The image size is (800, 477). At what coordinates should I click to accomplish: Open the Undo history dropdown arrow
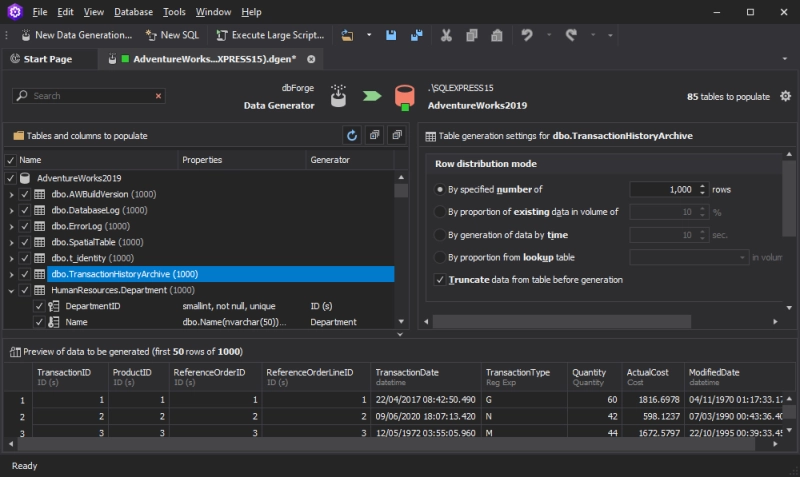[549, 35]
